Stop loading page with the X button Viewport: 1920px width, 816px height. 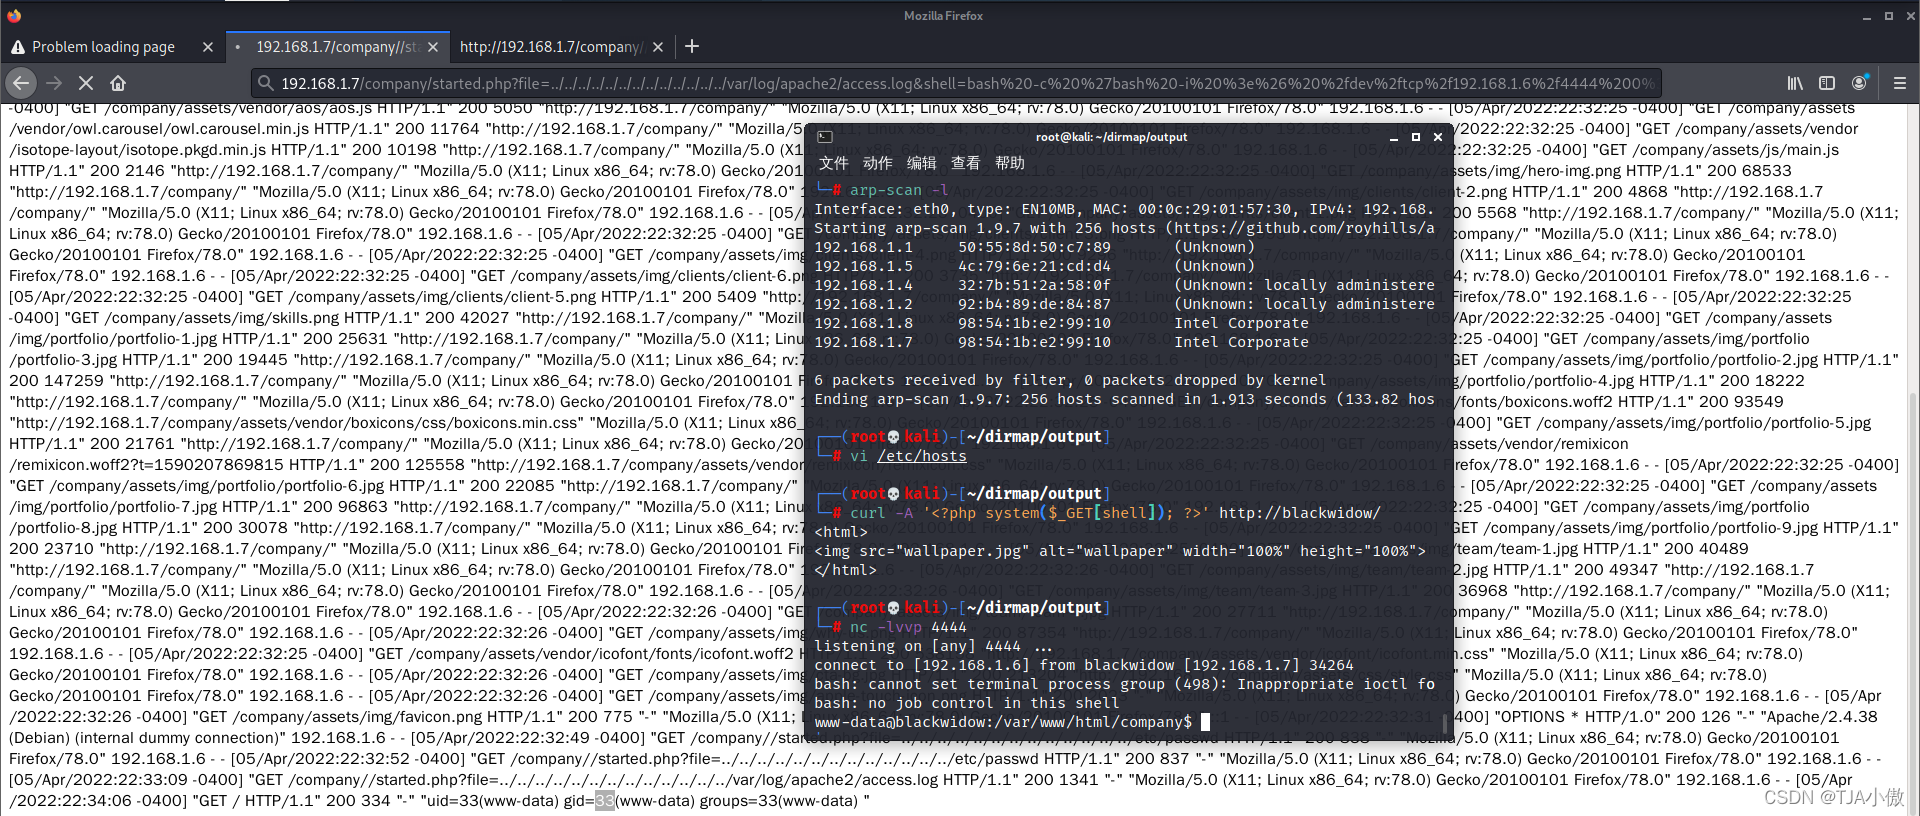point(86,83)
